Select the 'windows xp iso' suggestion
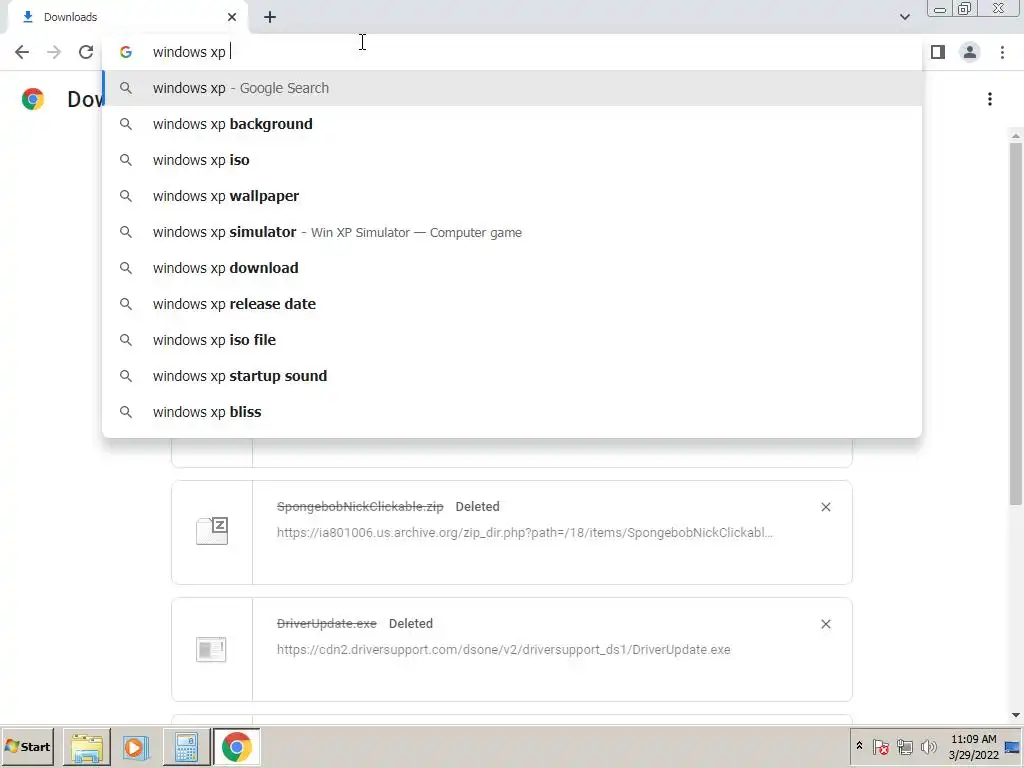 512,160
